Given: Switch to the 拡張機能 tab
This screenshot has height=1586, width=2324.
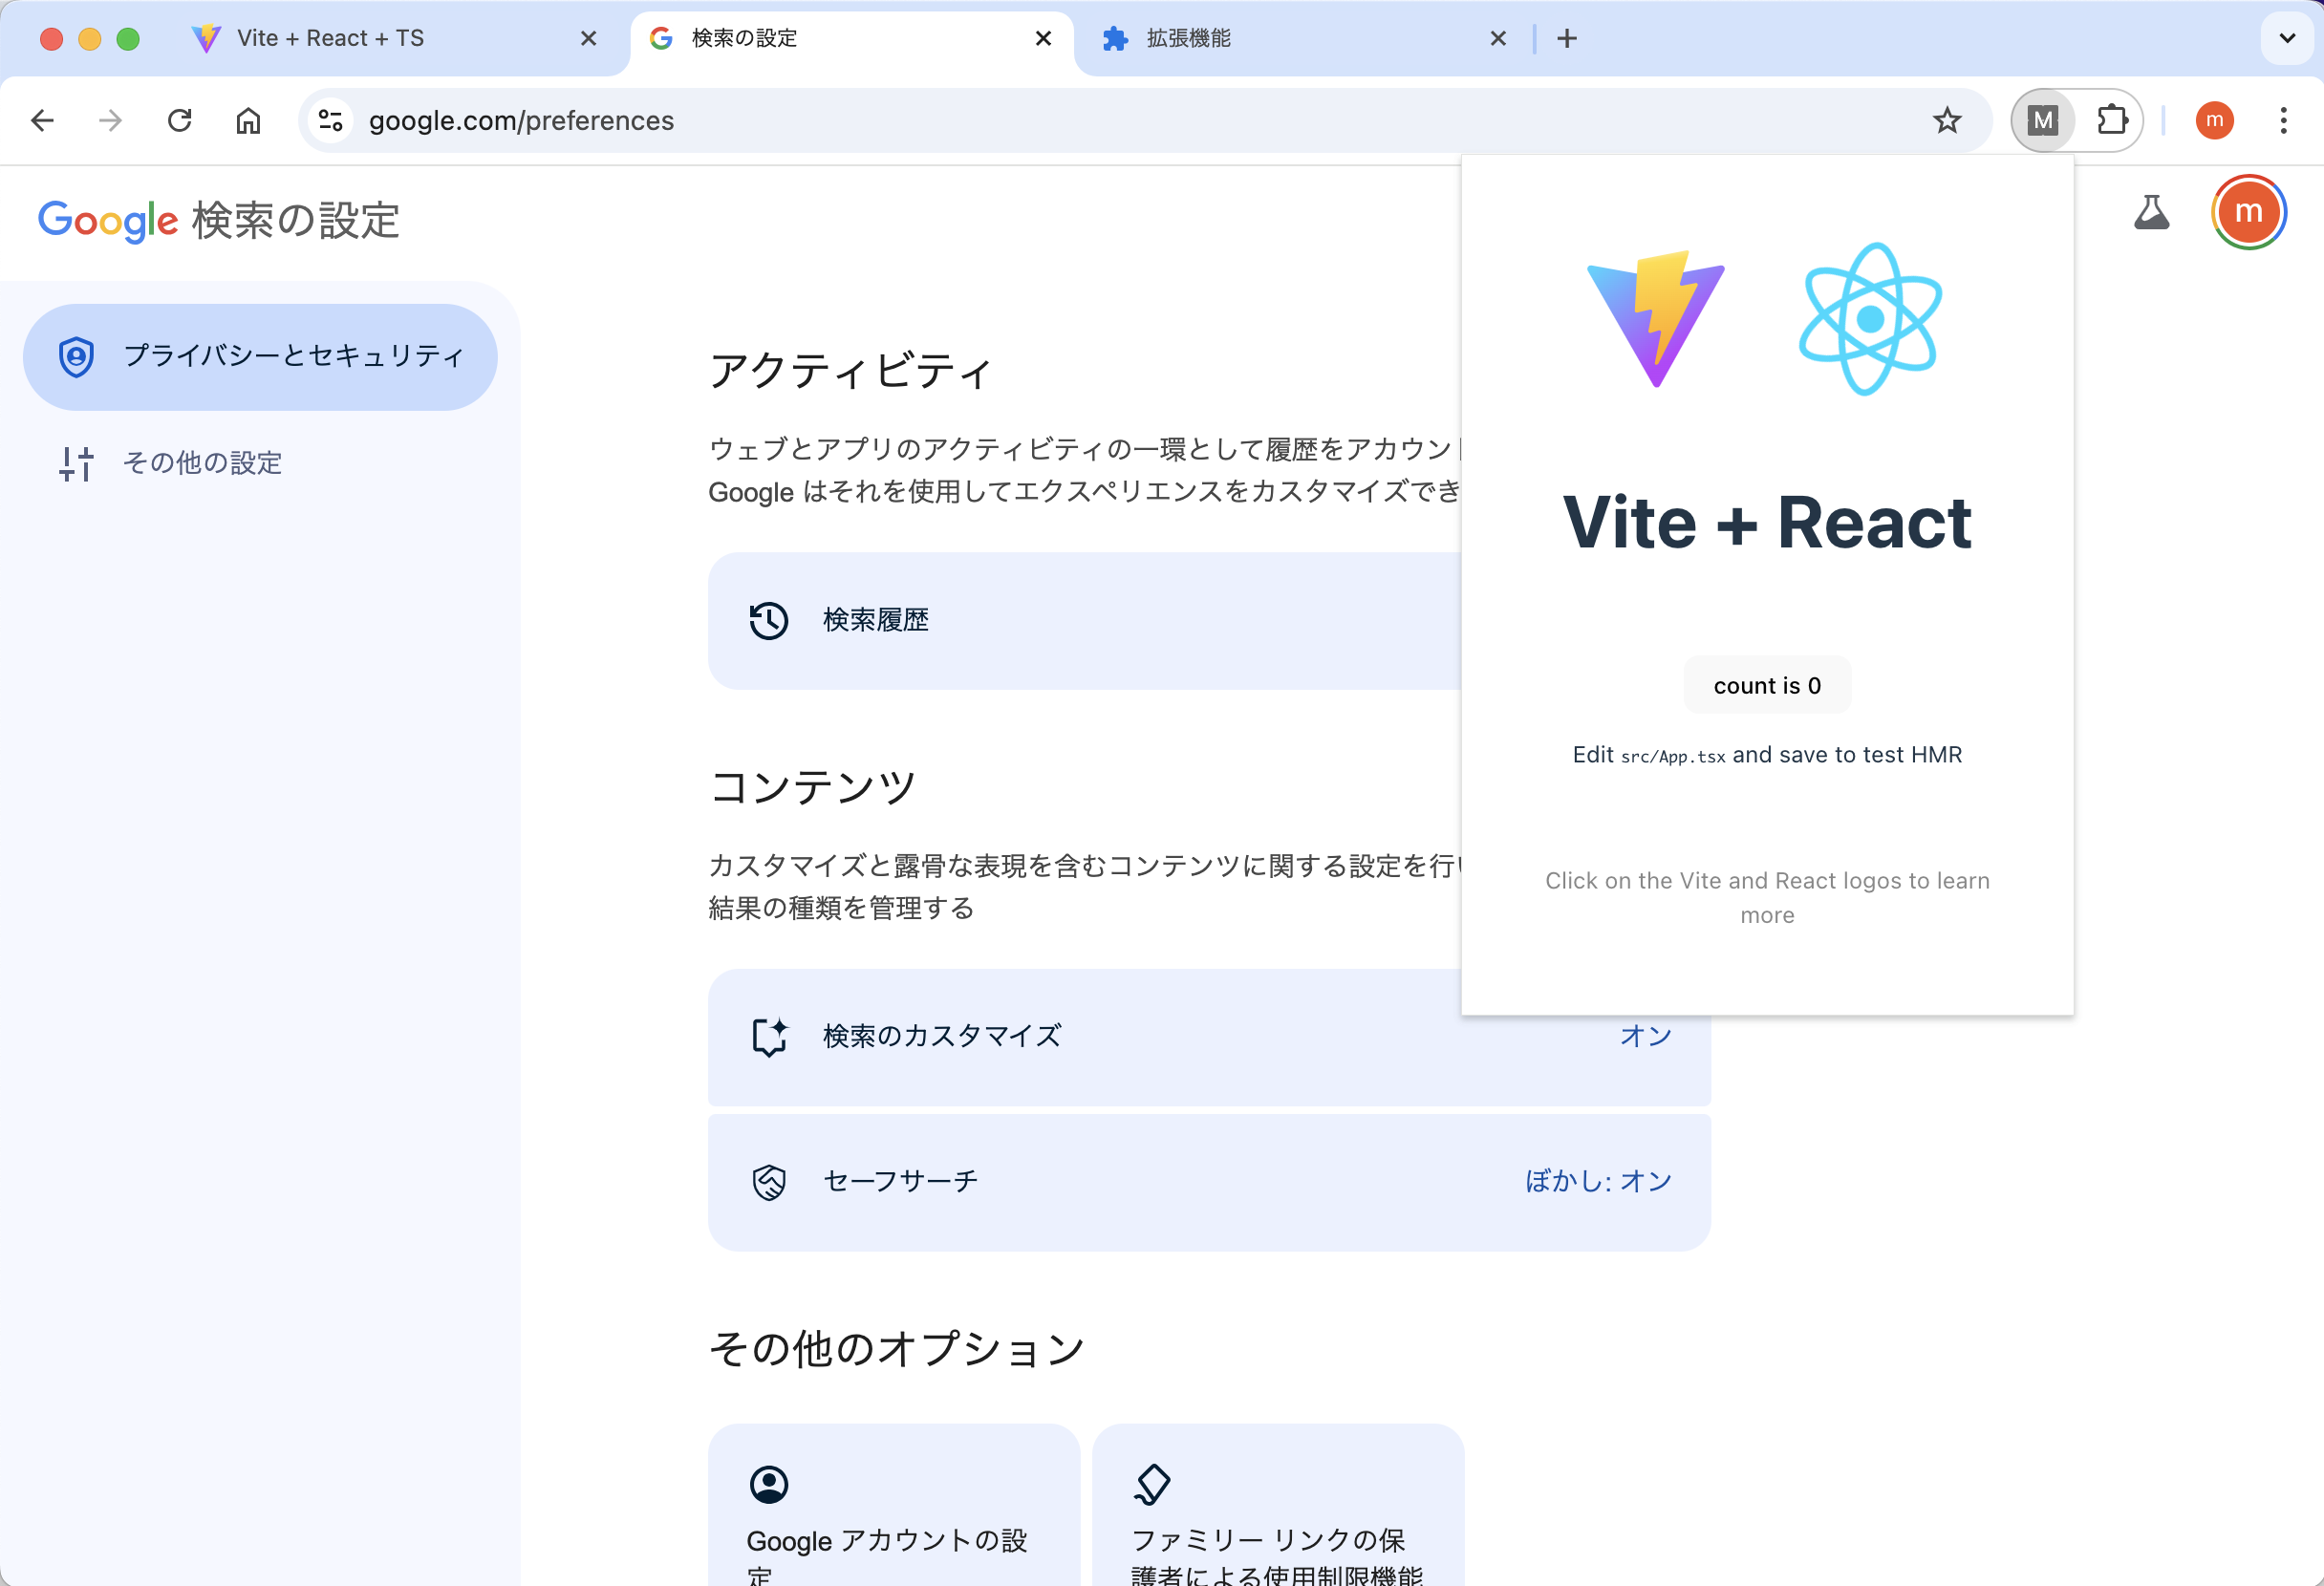Looking at the screenshot, I should 1188,38.
